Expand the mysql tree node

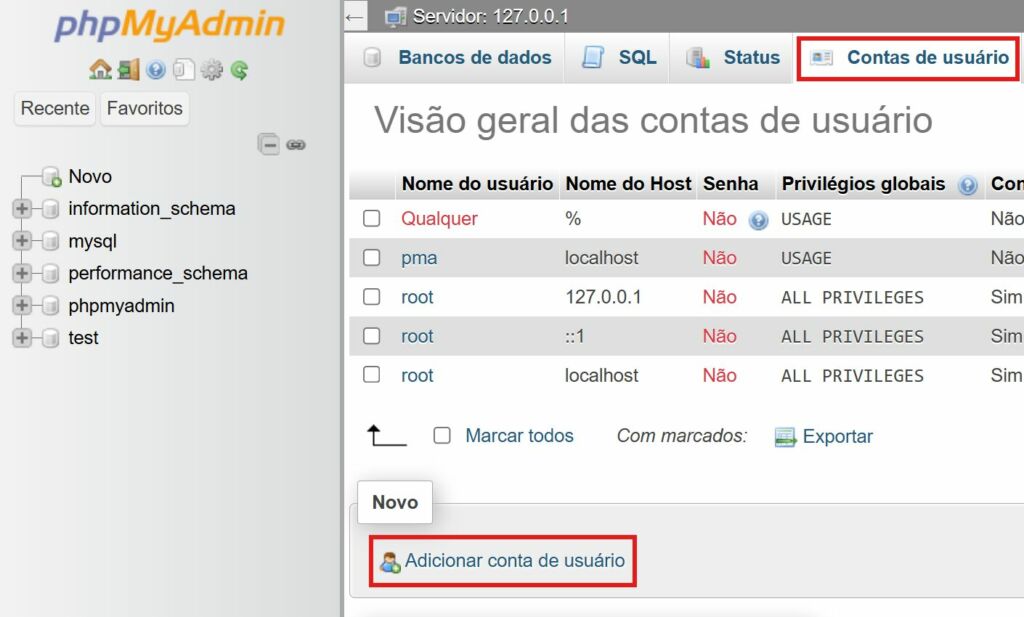click(x=22, y=241)
